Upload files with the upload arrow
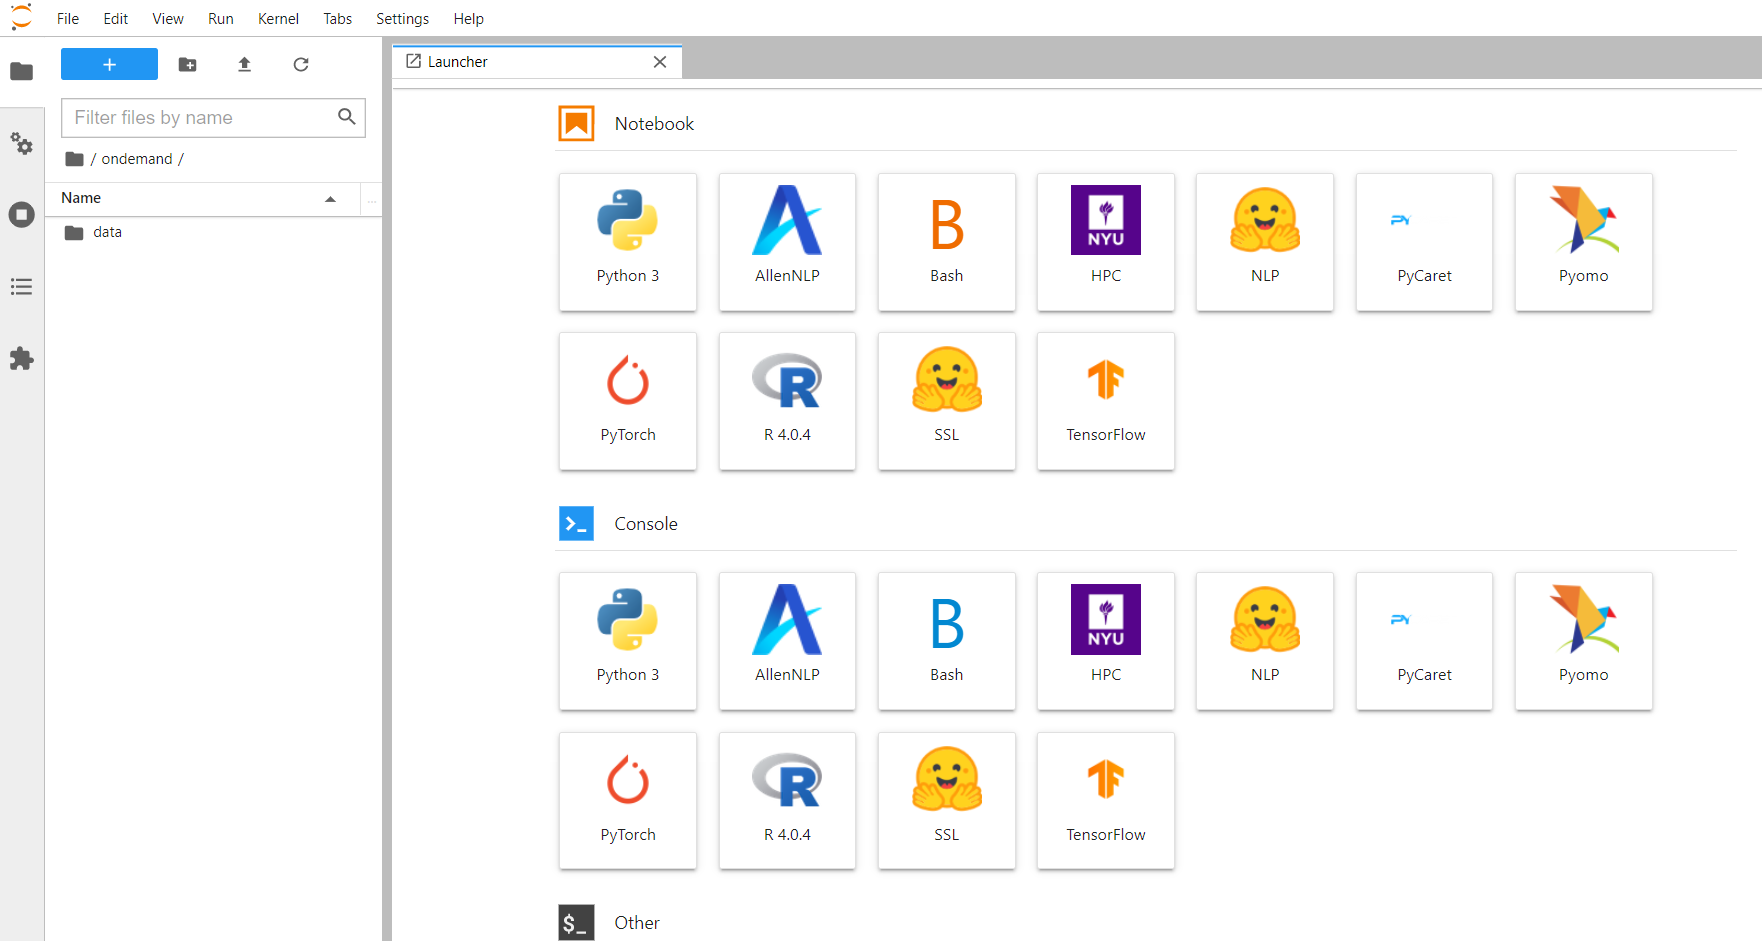This screenshot has width=1762, height=941. click(x=244, y=64)
